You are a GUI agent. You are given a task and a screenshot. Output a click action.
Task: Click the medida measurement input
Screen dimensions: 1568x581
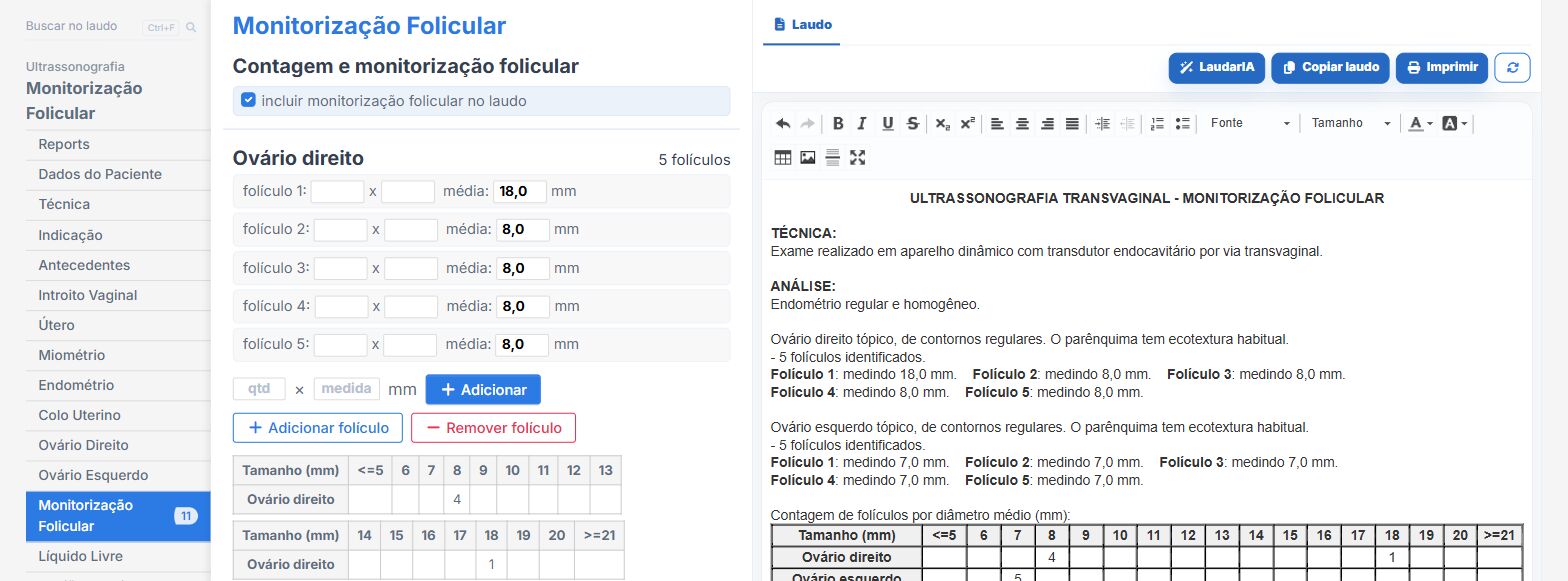coord(347,389)
